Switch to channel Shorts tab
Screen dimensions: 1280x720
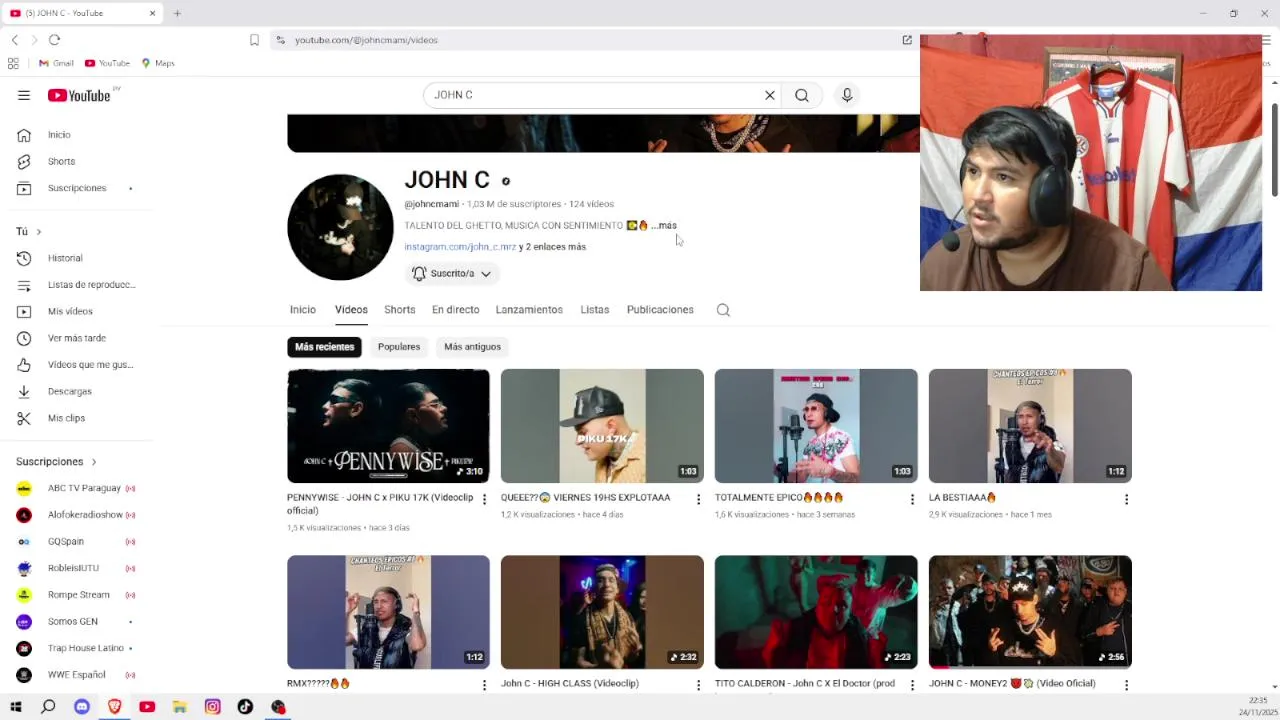tap(400, 310)
